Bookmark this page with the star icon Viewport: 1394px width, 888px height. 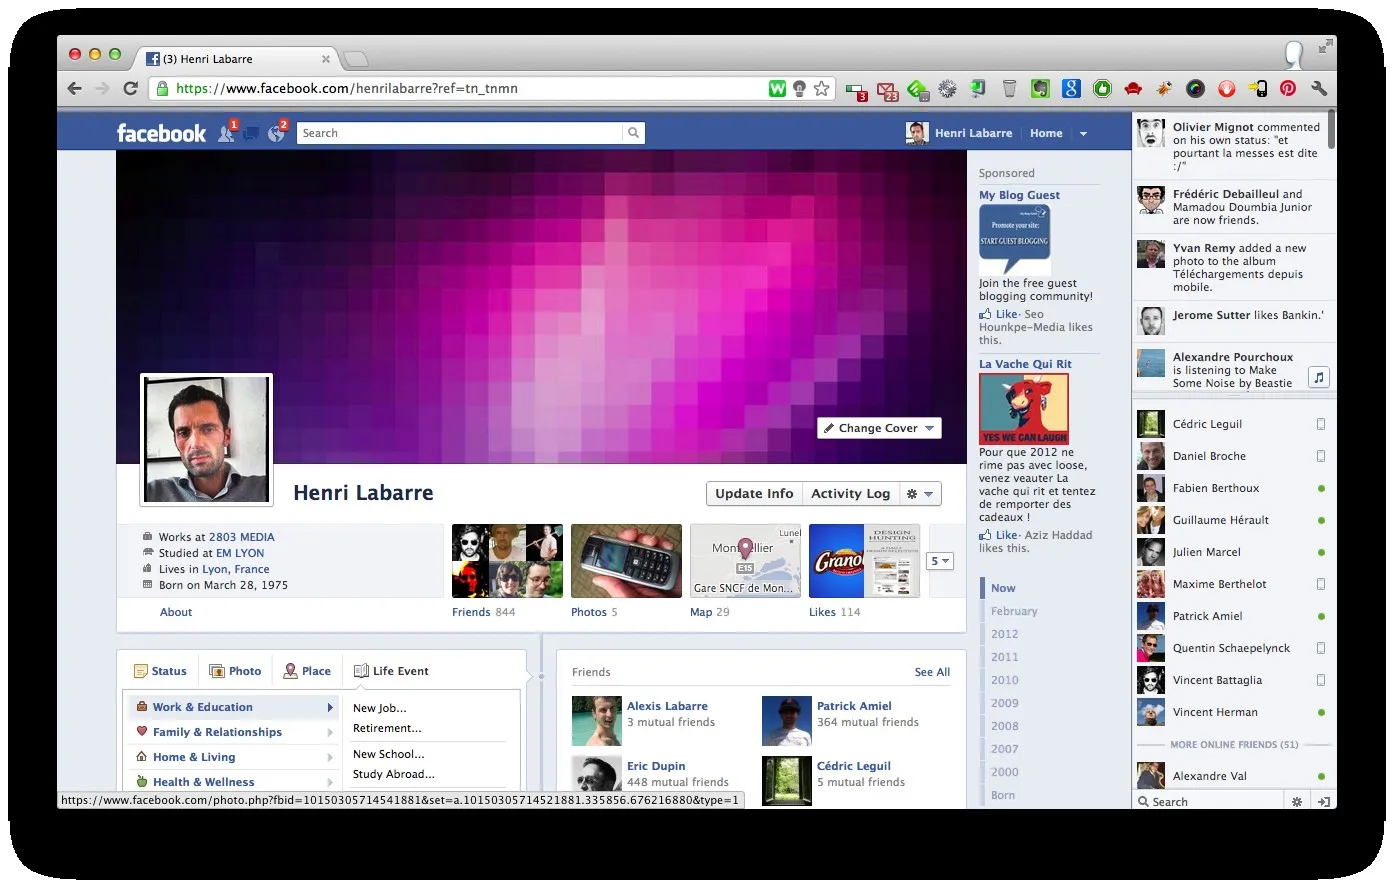coord(821,88)
